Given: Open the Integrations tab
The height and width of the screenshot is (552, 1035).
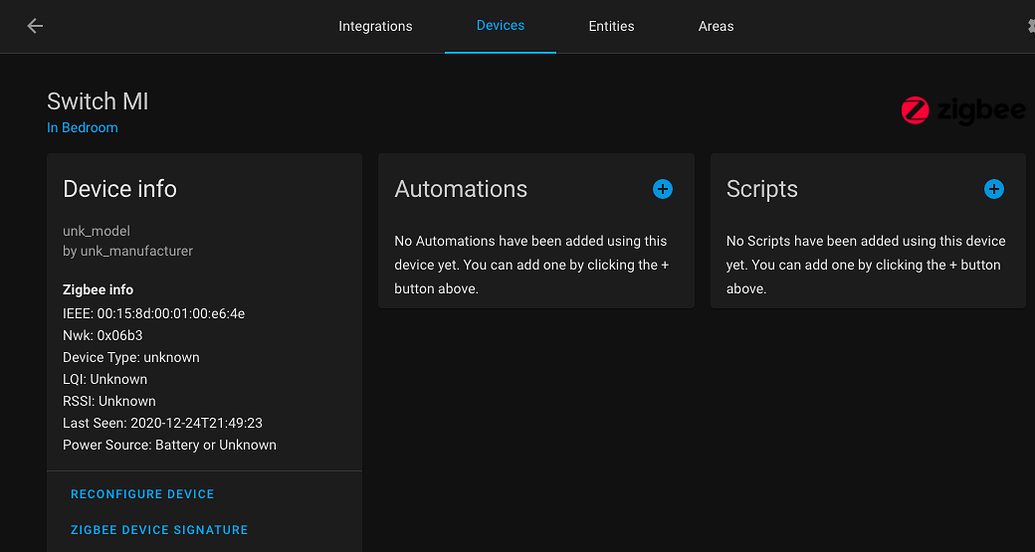Looking at the screenshot, I should (375, 26).
